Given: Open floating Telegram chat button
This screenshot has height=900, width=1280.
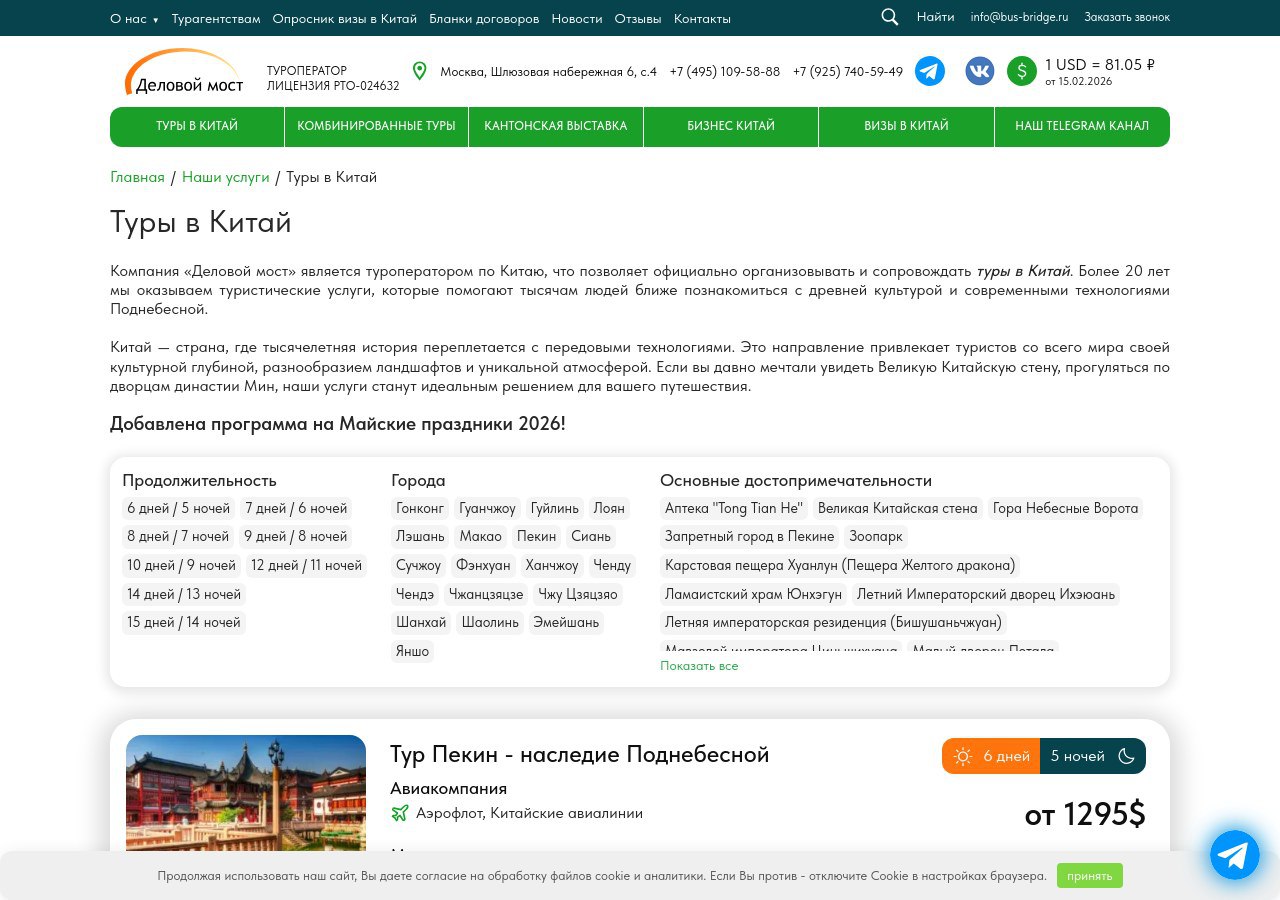Looking at the screenshot, I should [x=1234, y=855].
